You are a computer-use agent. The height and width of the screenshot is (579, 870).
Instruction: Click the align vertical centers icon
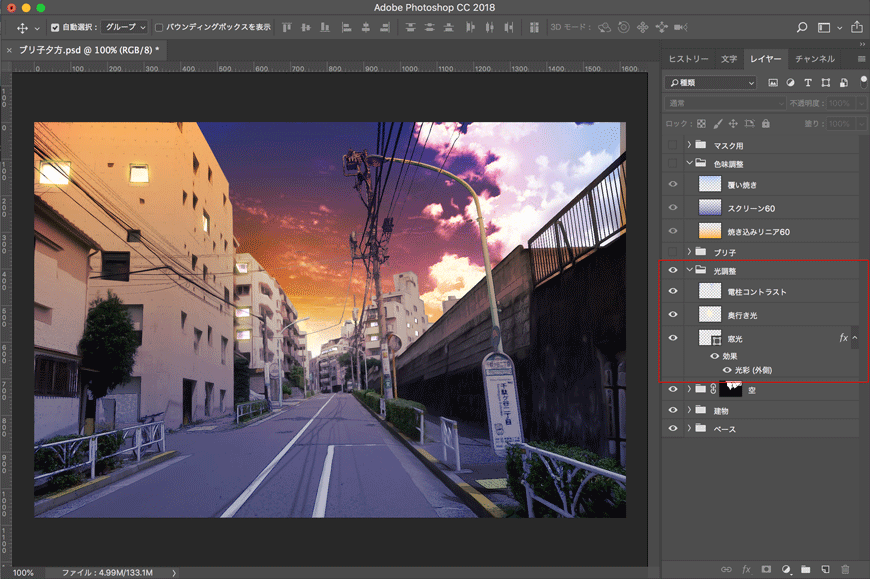coord(306,27)
